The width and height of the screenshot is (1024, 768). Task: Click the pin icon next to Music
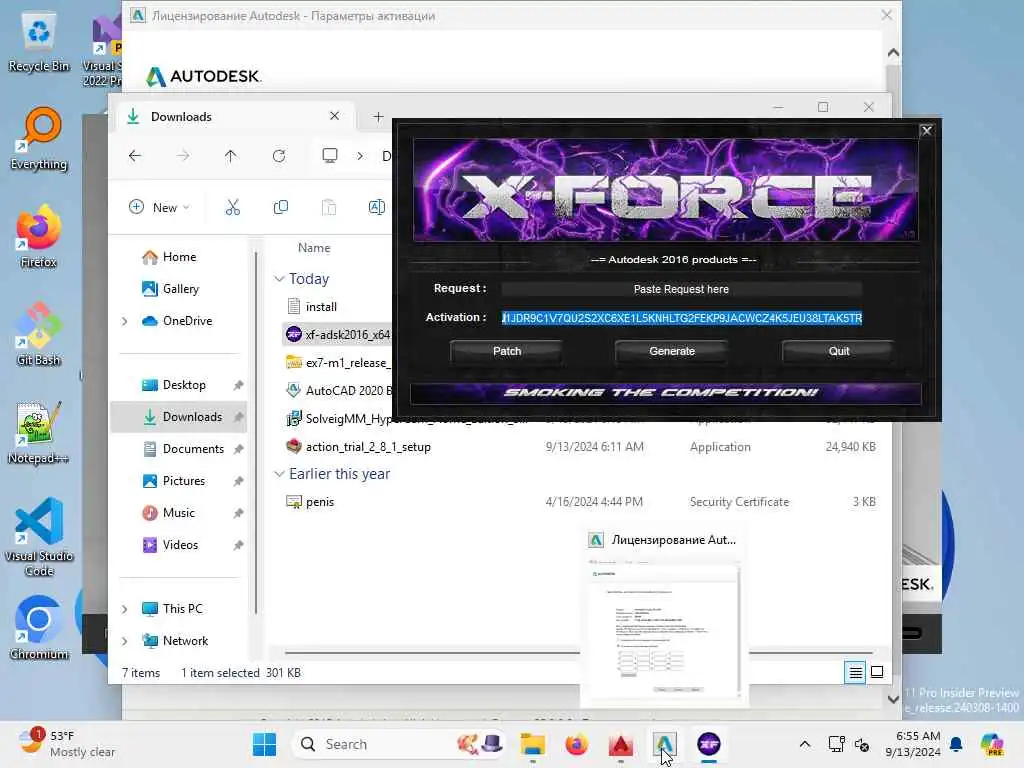coord(238,513)
